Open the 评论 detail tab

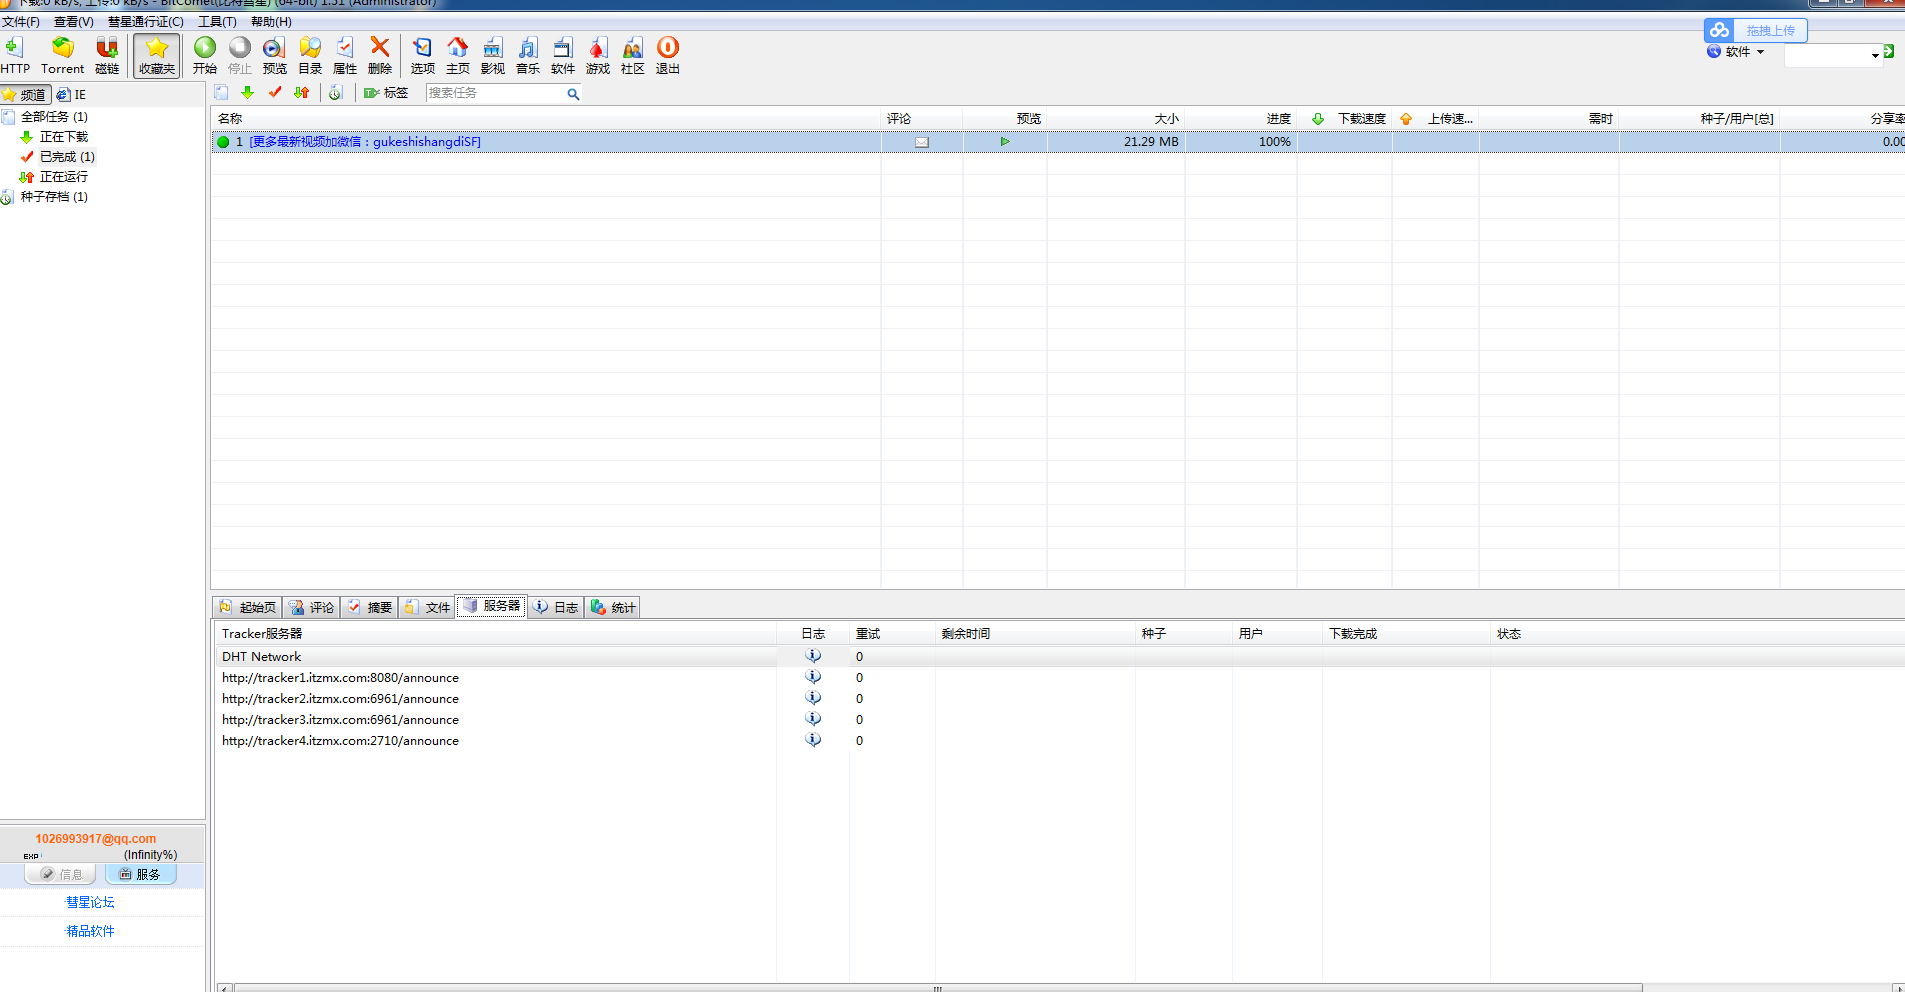311,608
